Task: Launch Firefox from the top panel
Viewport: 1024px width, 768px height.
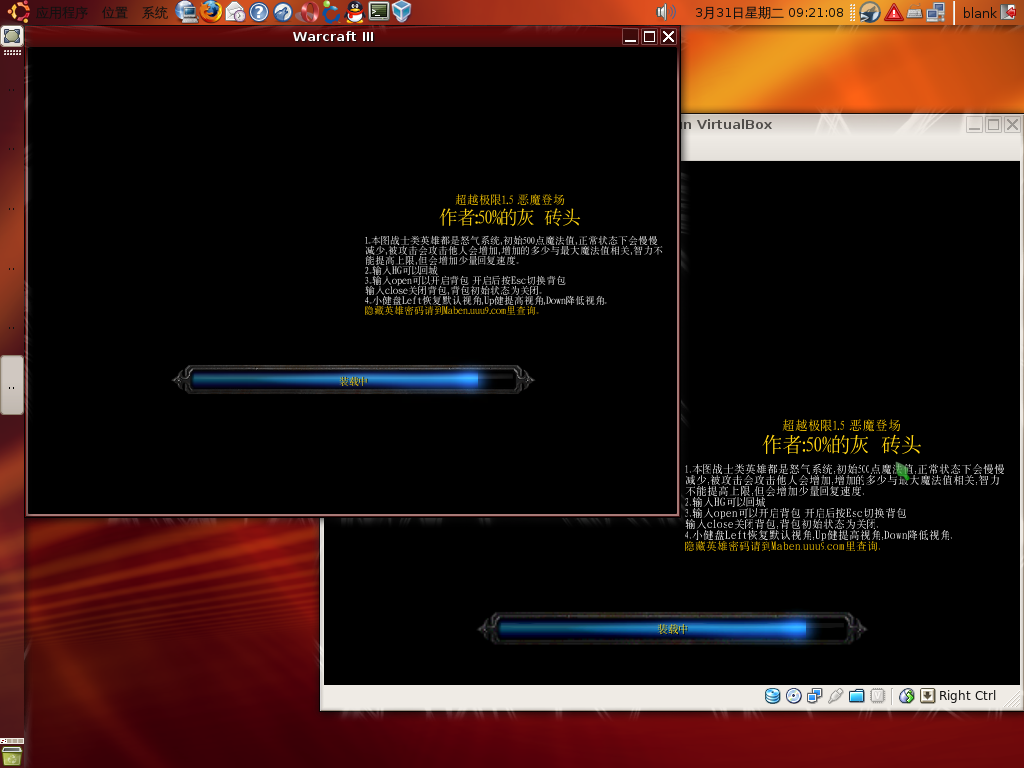Action: tap(211, 12)
